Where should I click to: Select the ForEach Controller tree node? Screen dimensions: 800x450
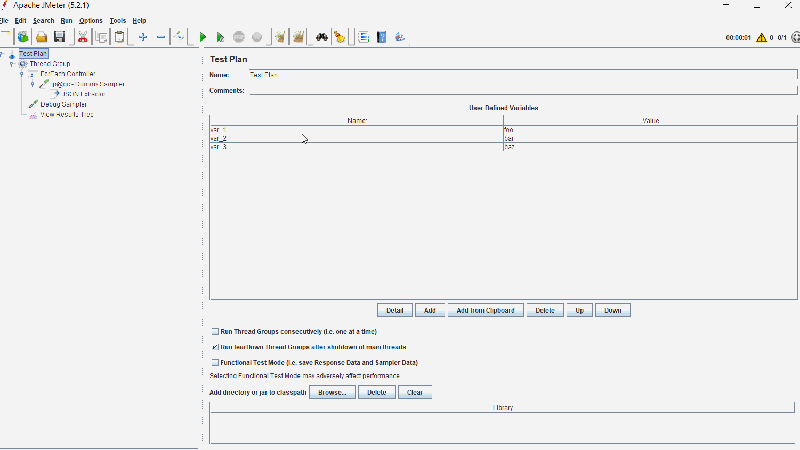67,73
